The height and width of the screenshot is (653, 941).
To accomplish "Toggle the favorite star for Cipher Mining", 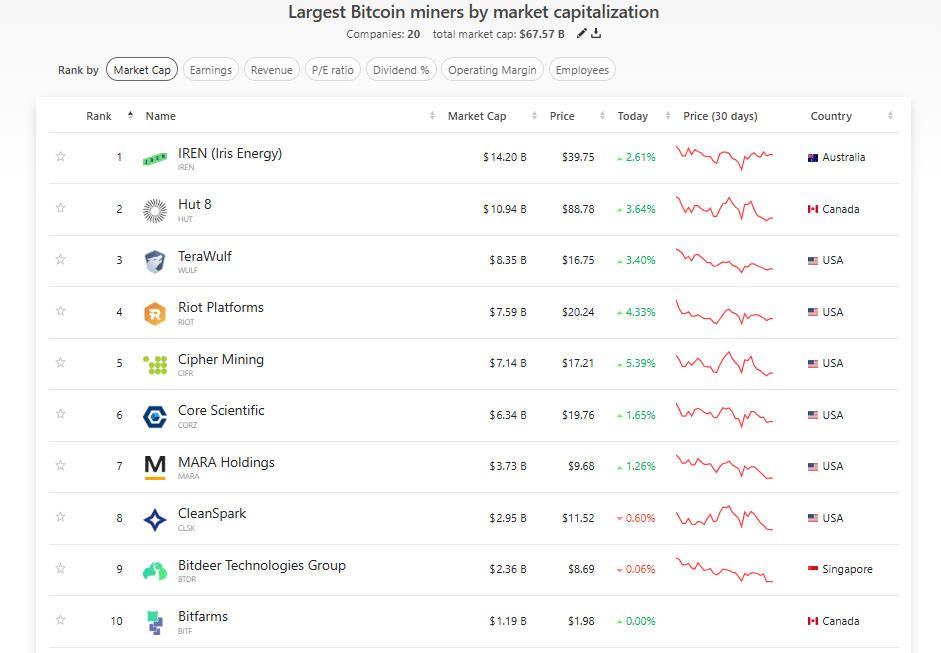I will (61, 363).
